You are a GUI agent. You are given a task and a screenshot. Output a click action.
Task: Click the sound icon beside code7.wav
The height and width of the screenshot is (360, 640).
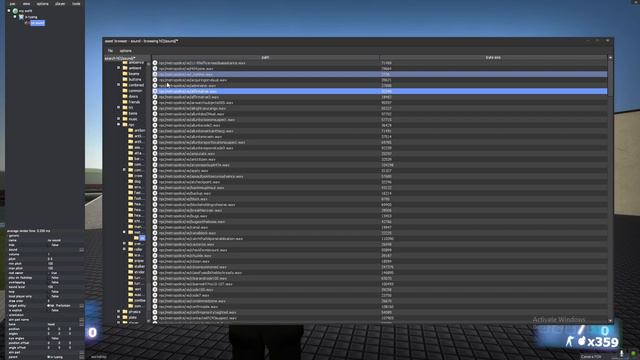155,296
